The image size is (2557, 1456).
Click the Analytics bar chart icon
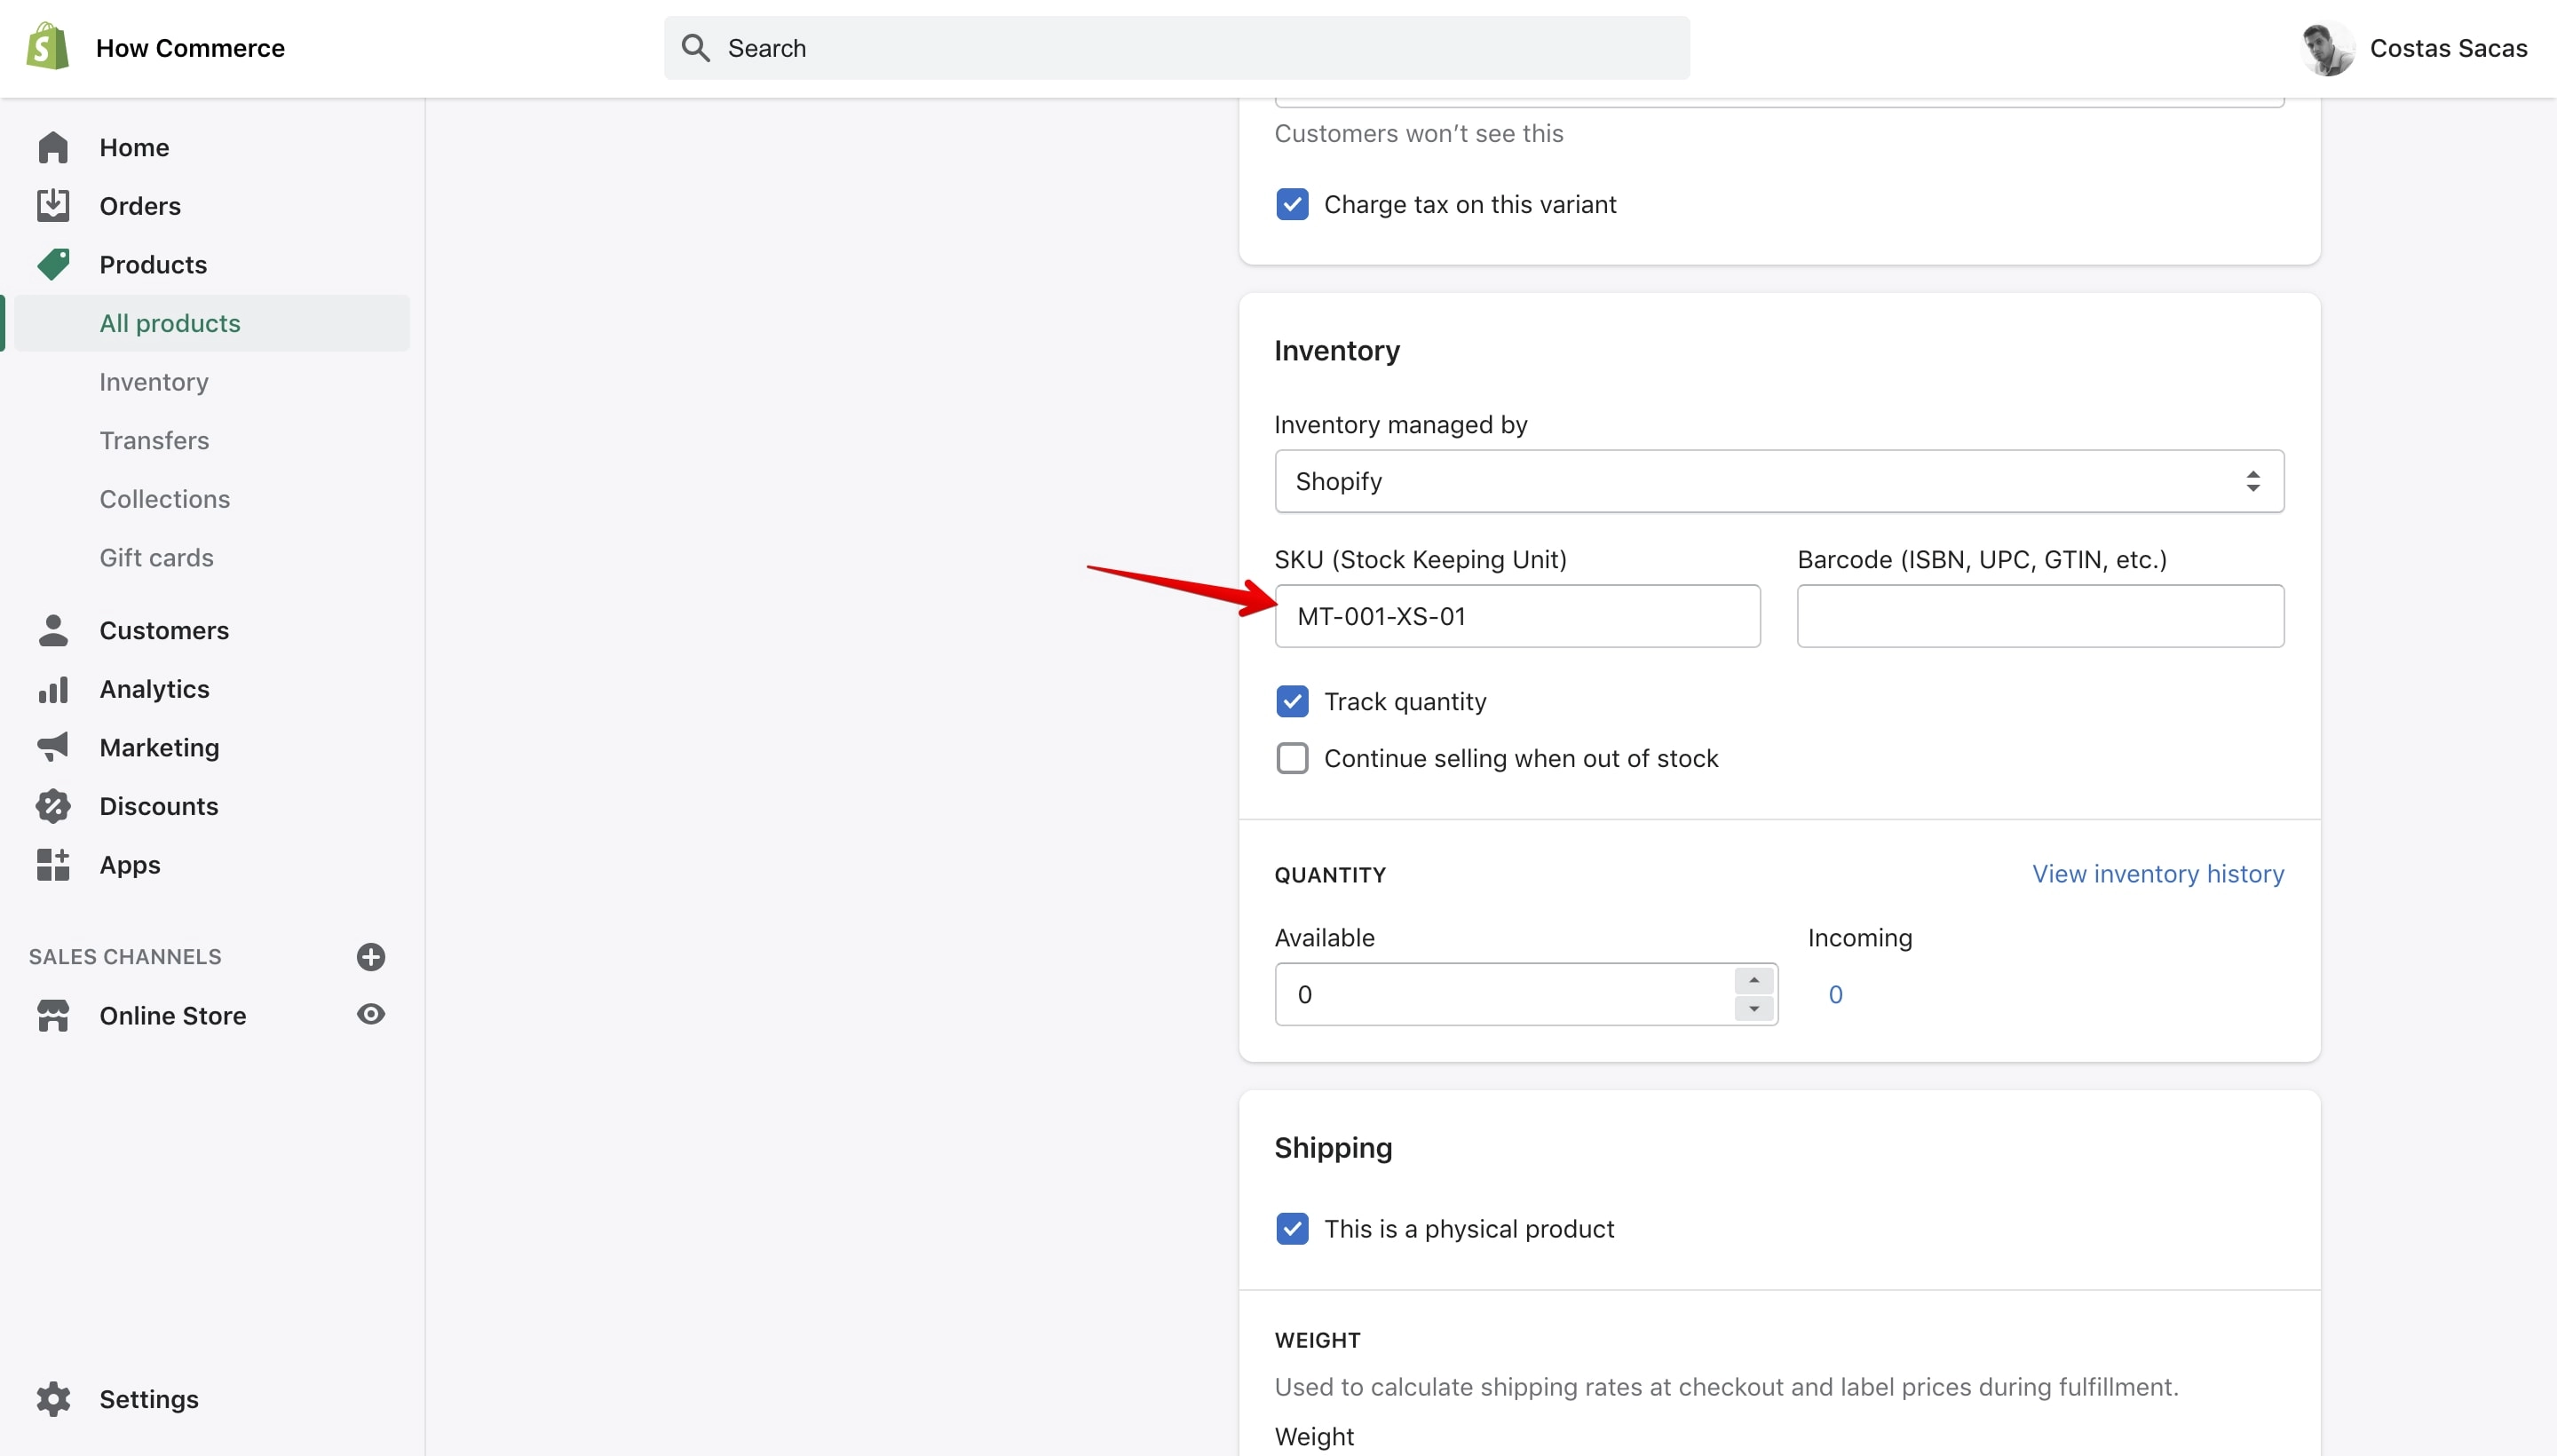tap(53, 689)
